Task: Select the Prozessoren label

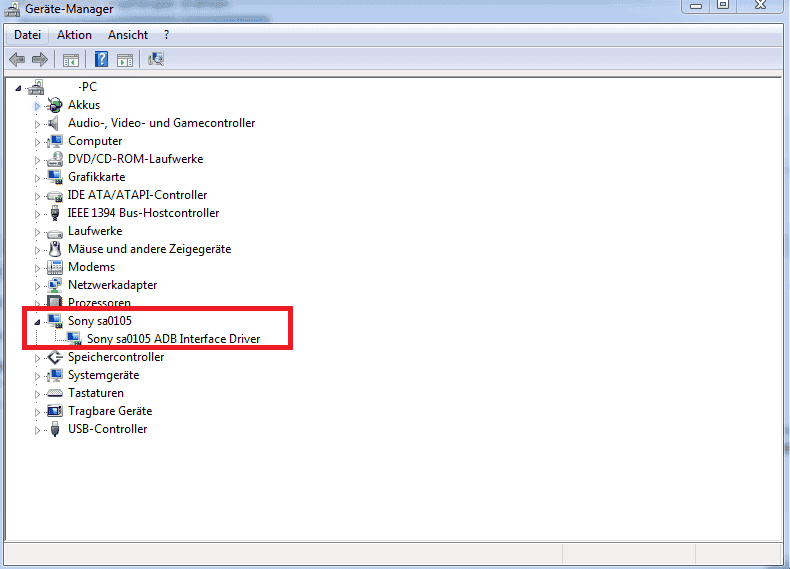Action: click(x=99, y=303)
